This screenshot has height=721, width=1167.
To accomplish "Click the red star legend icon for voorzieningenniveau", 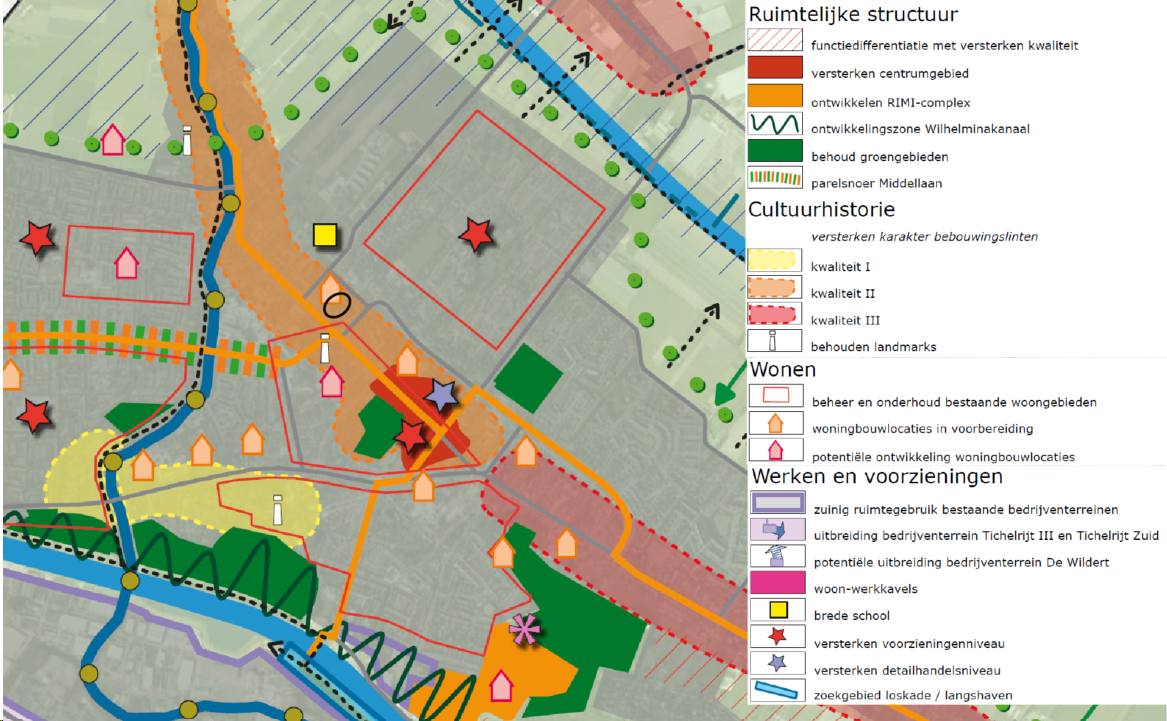I will pos(775,641).
